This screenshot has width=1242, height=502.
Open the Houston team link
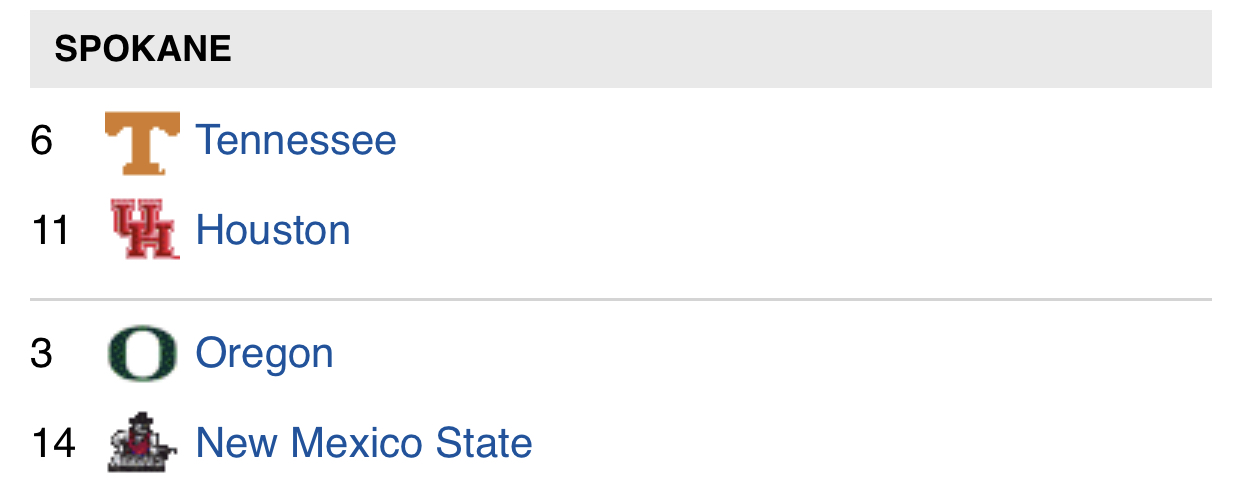(273, 230)
